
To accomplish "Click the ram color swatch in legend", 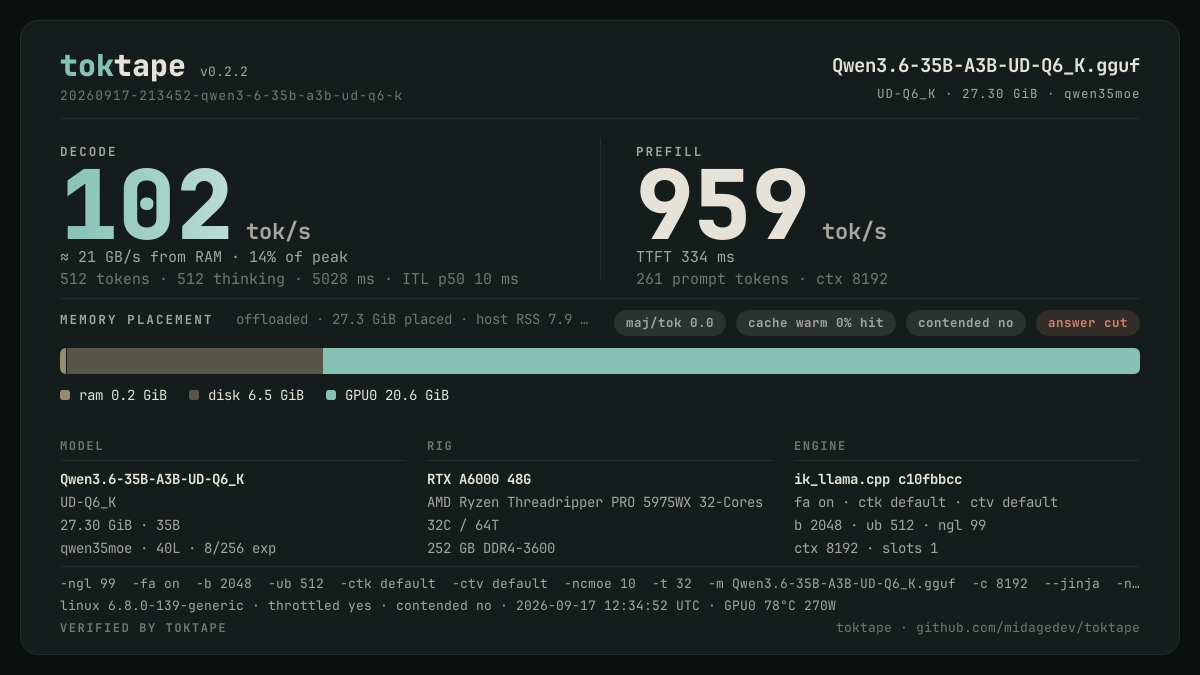I will pyautogui.click(x=65, y=396).
